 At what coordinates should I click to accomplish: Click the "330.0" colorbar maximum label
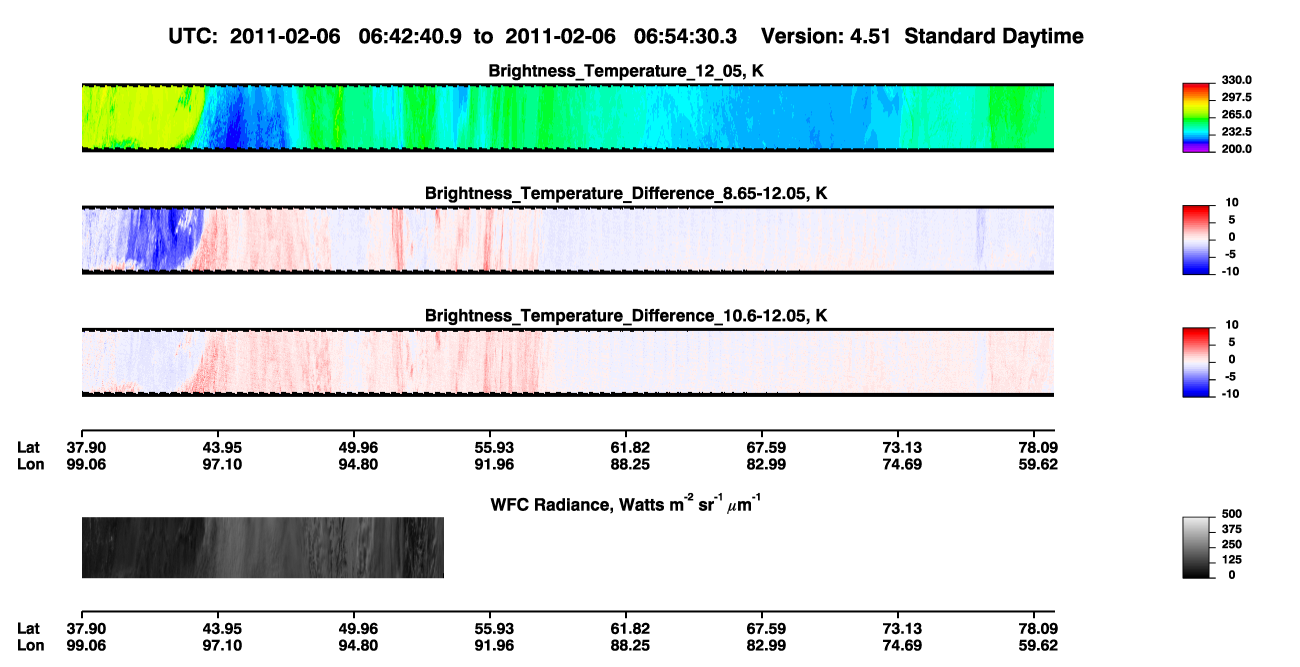1237,80
